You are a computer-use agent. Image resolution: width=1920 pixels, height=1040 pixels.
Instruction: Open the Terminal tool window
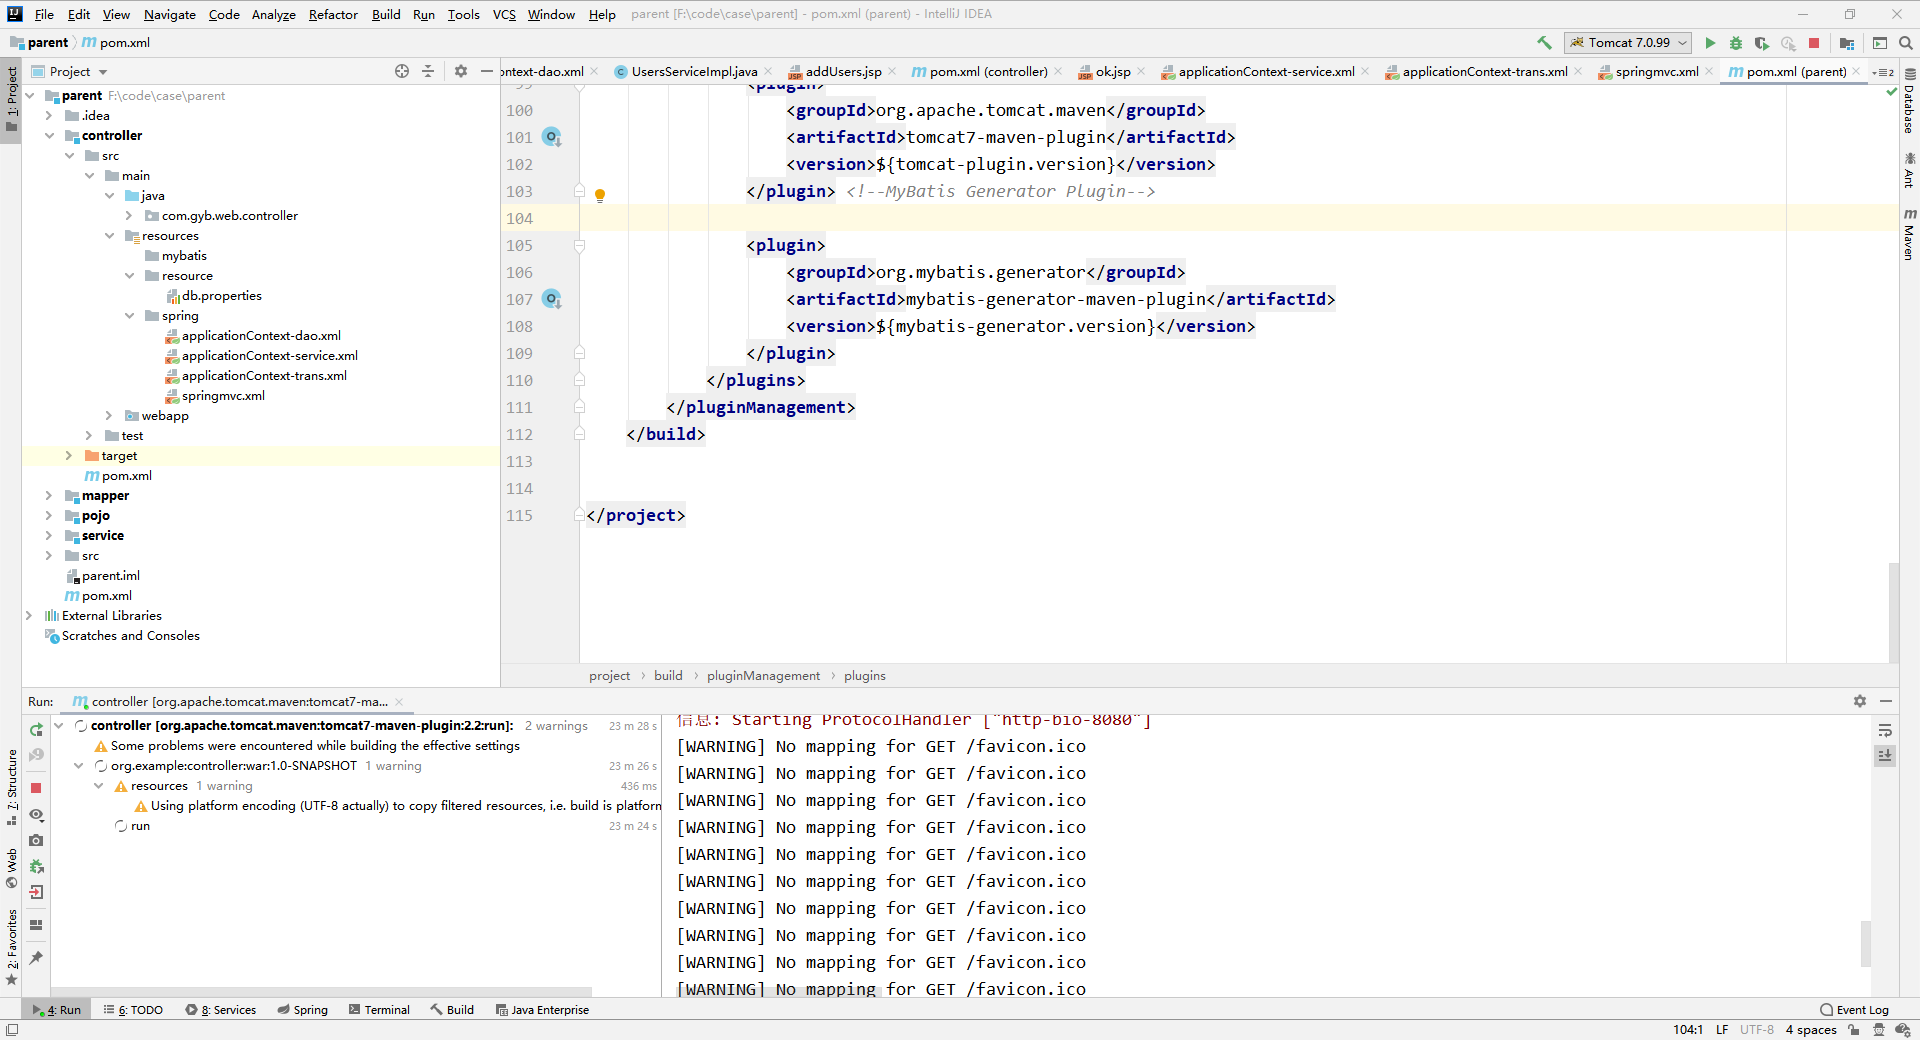click(x=379, y=1010)
